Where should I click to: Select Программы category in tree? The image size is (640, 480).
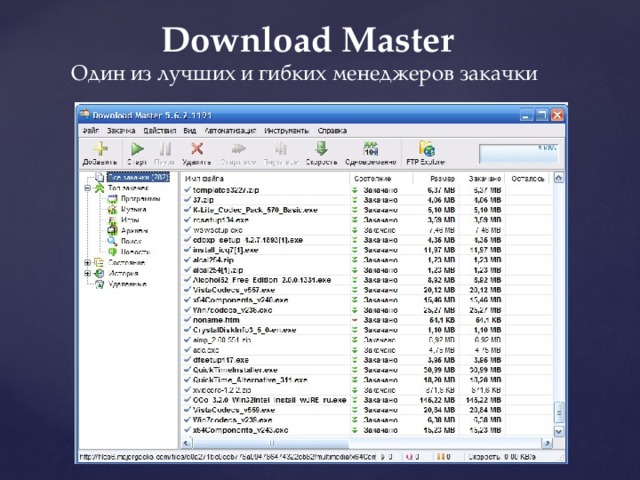pos(140,199)
